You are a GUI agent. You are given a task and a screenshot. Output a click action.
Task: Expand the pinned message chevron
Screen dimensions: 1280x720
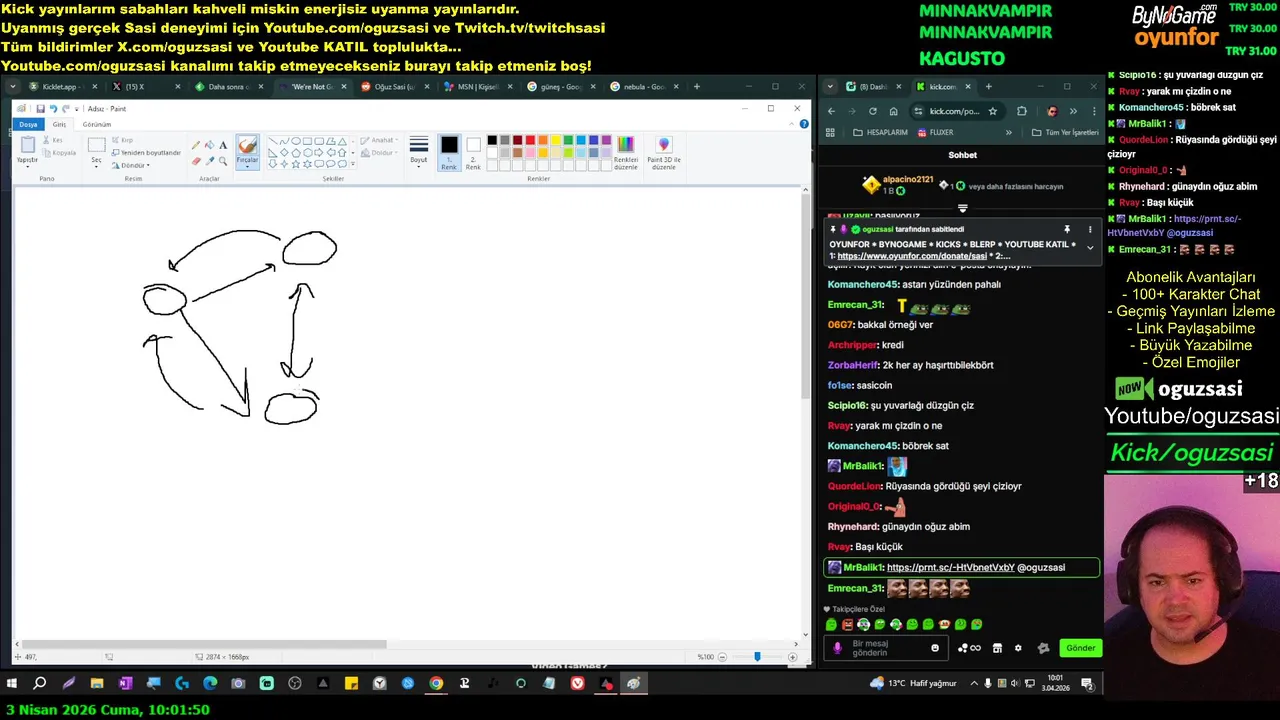click(1090, 248)
